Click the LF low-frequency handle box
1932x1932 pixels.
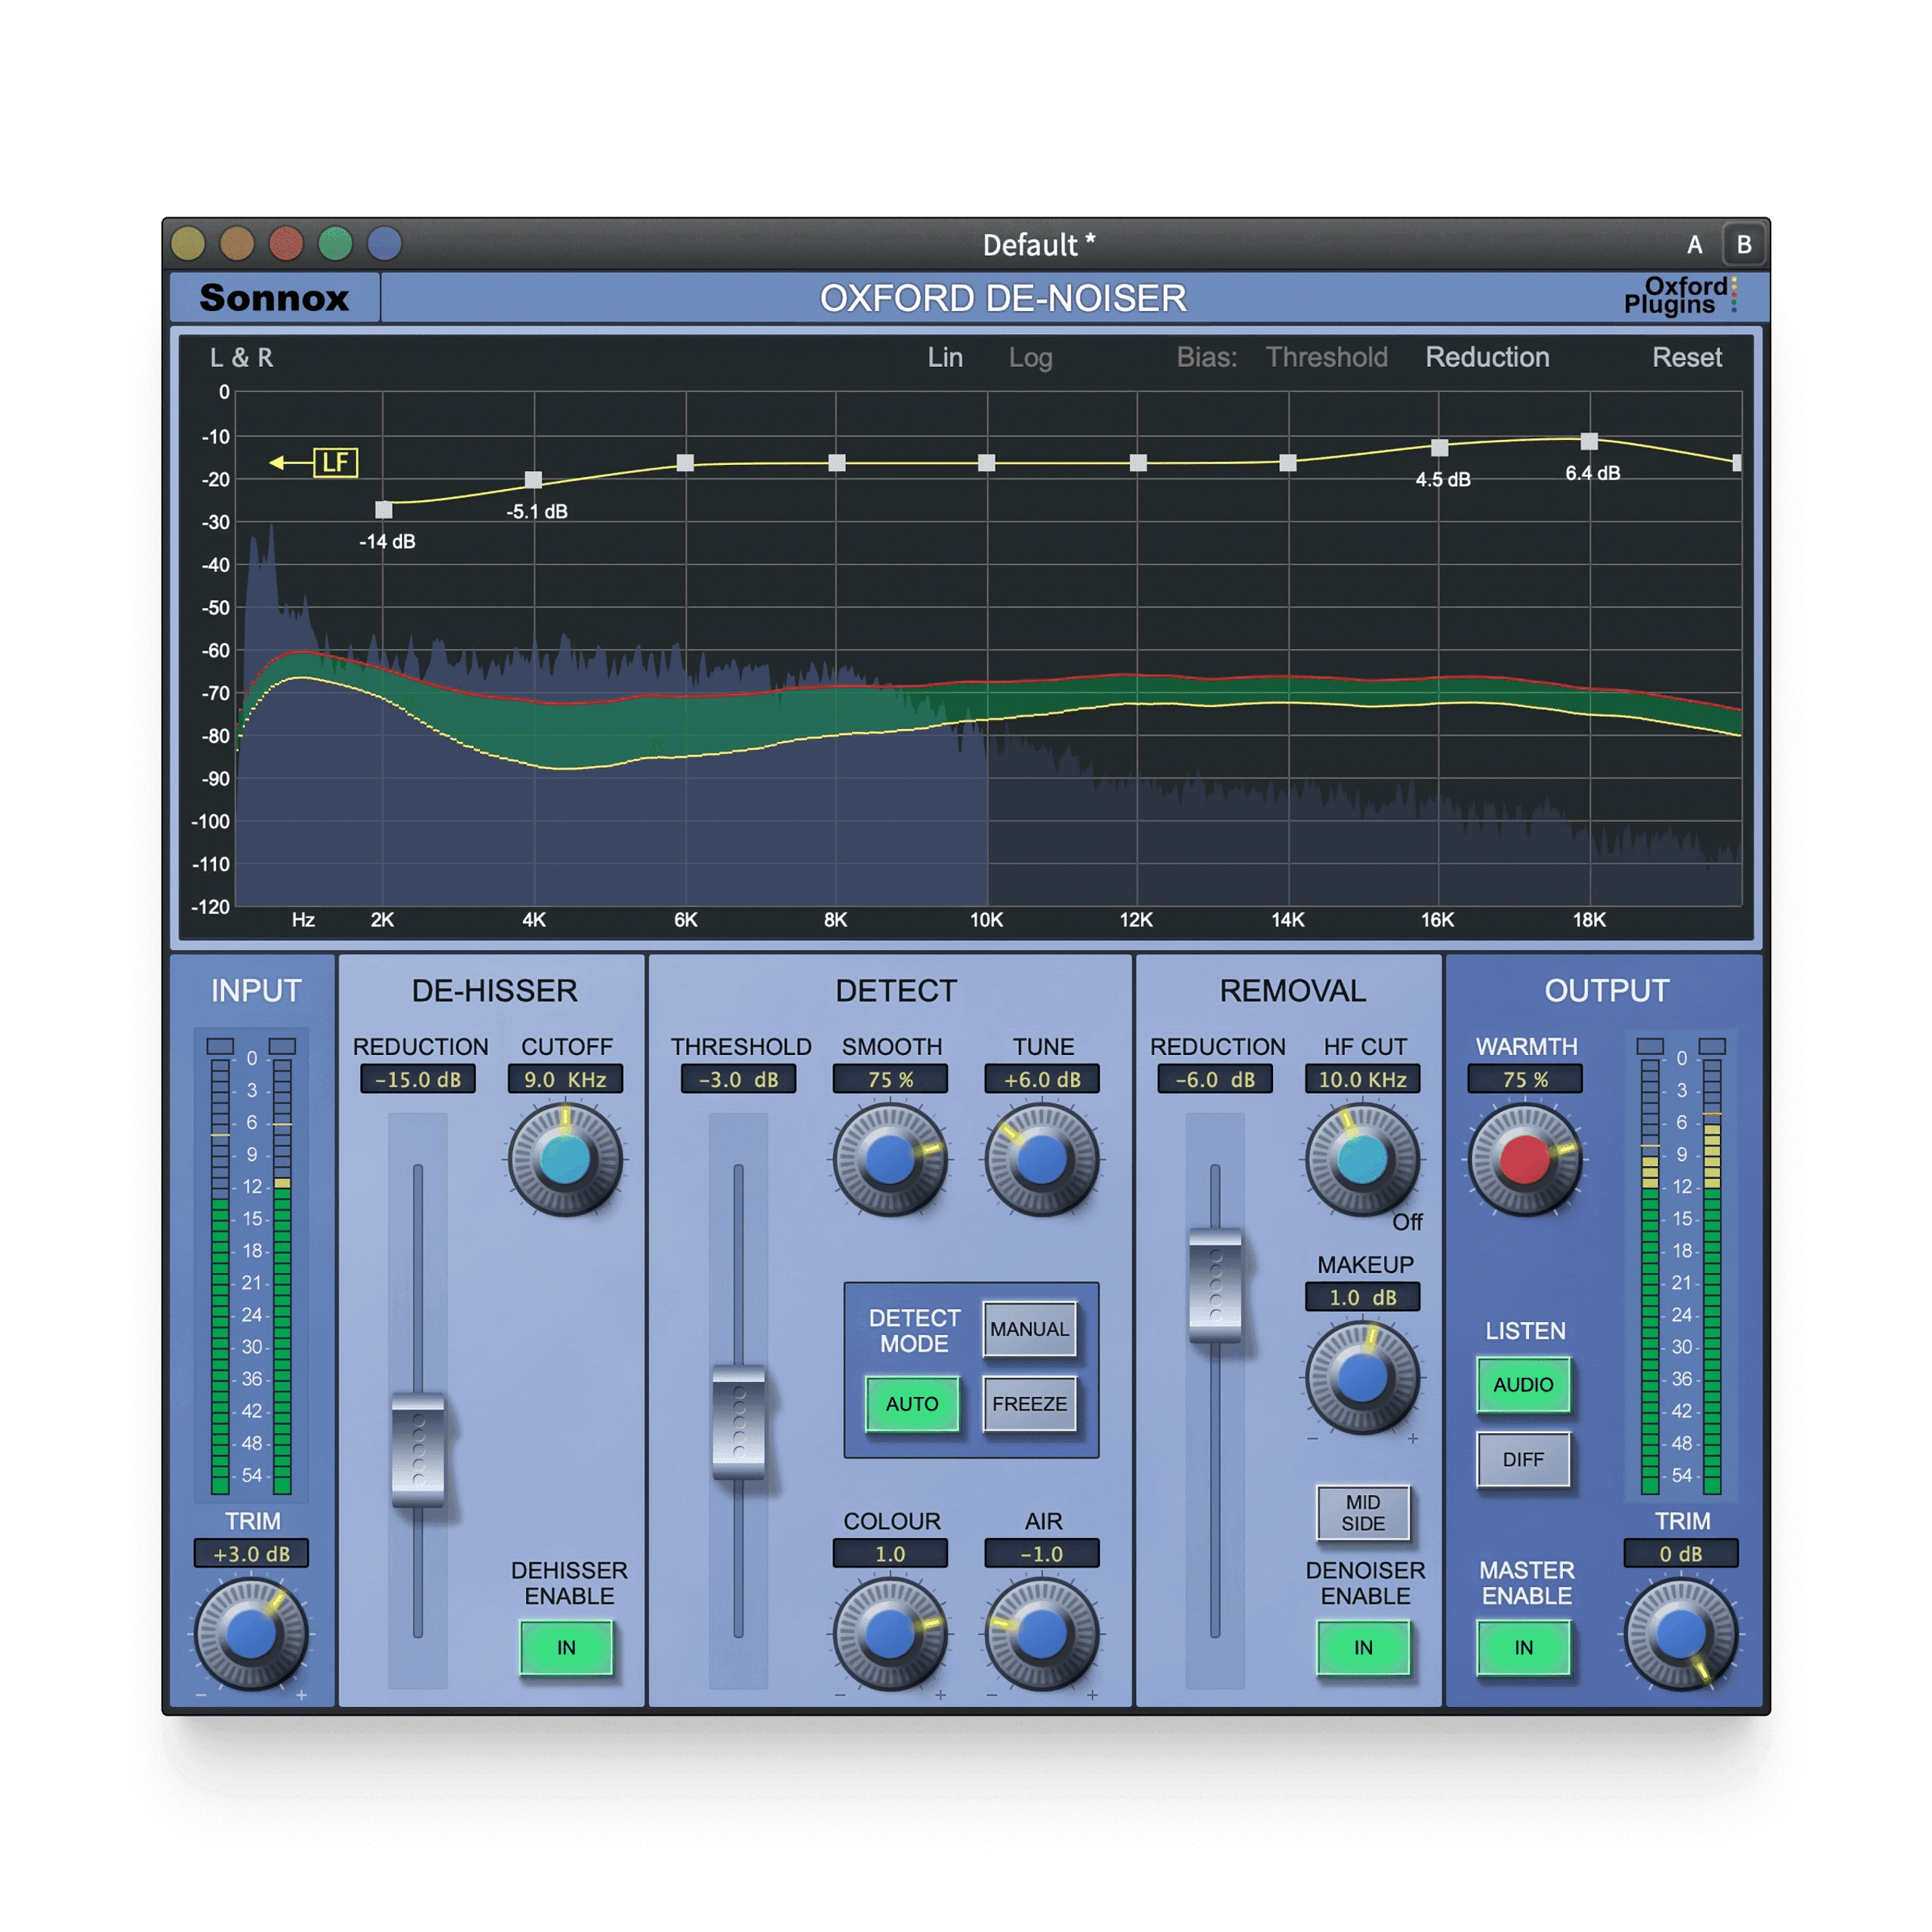tap(335, 462)
